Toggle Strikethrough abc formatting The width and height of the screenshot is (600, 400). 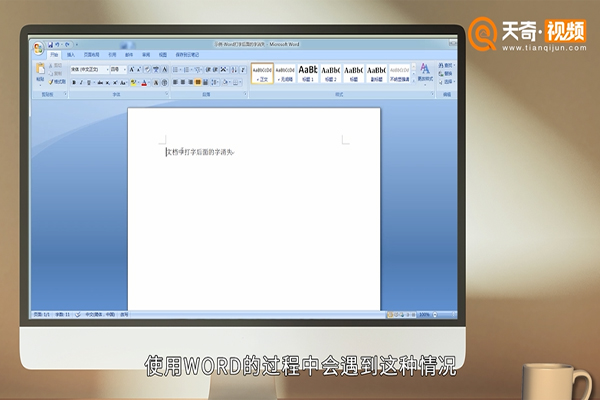[100, 83]
